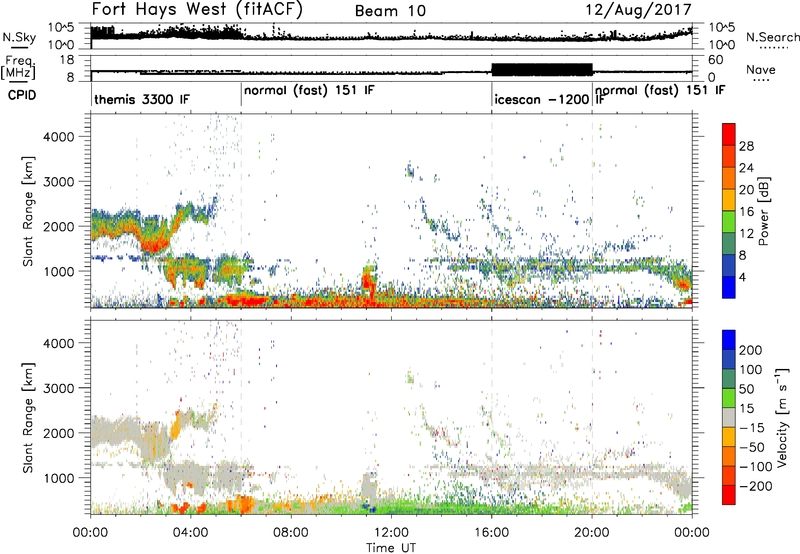The height and width of the screenshot is (554, 800).
Task: Select the 3000 tick label in the velocity panel
Action: (58, 388)
